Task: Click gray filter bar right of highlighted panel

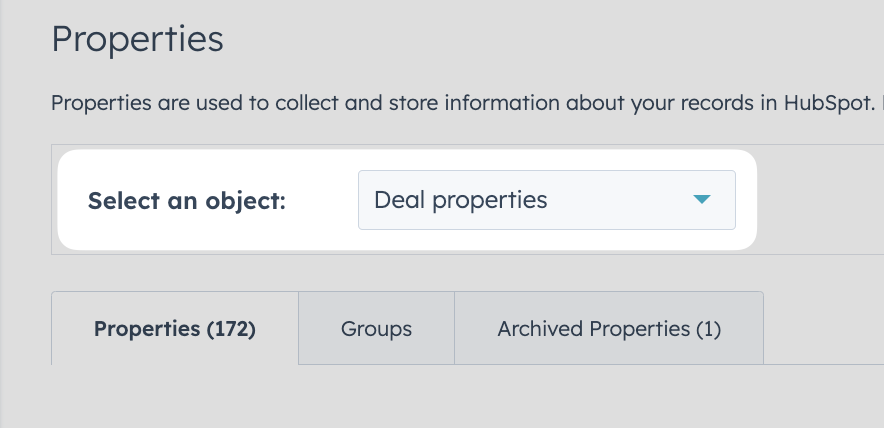Action: 820,200
